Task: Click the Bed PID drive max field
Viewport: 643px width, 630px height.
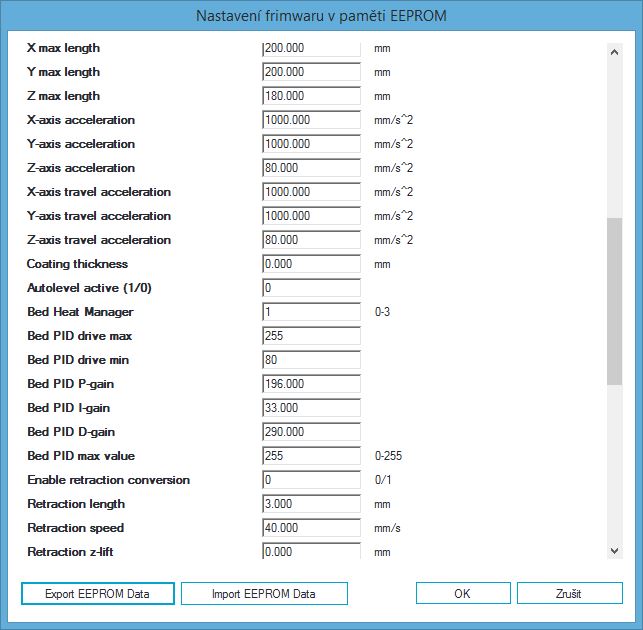Action: (x=311, y=336)
